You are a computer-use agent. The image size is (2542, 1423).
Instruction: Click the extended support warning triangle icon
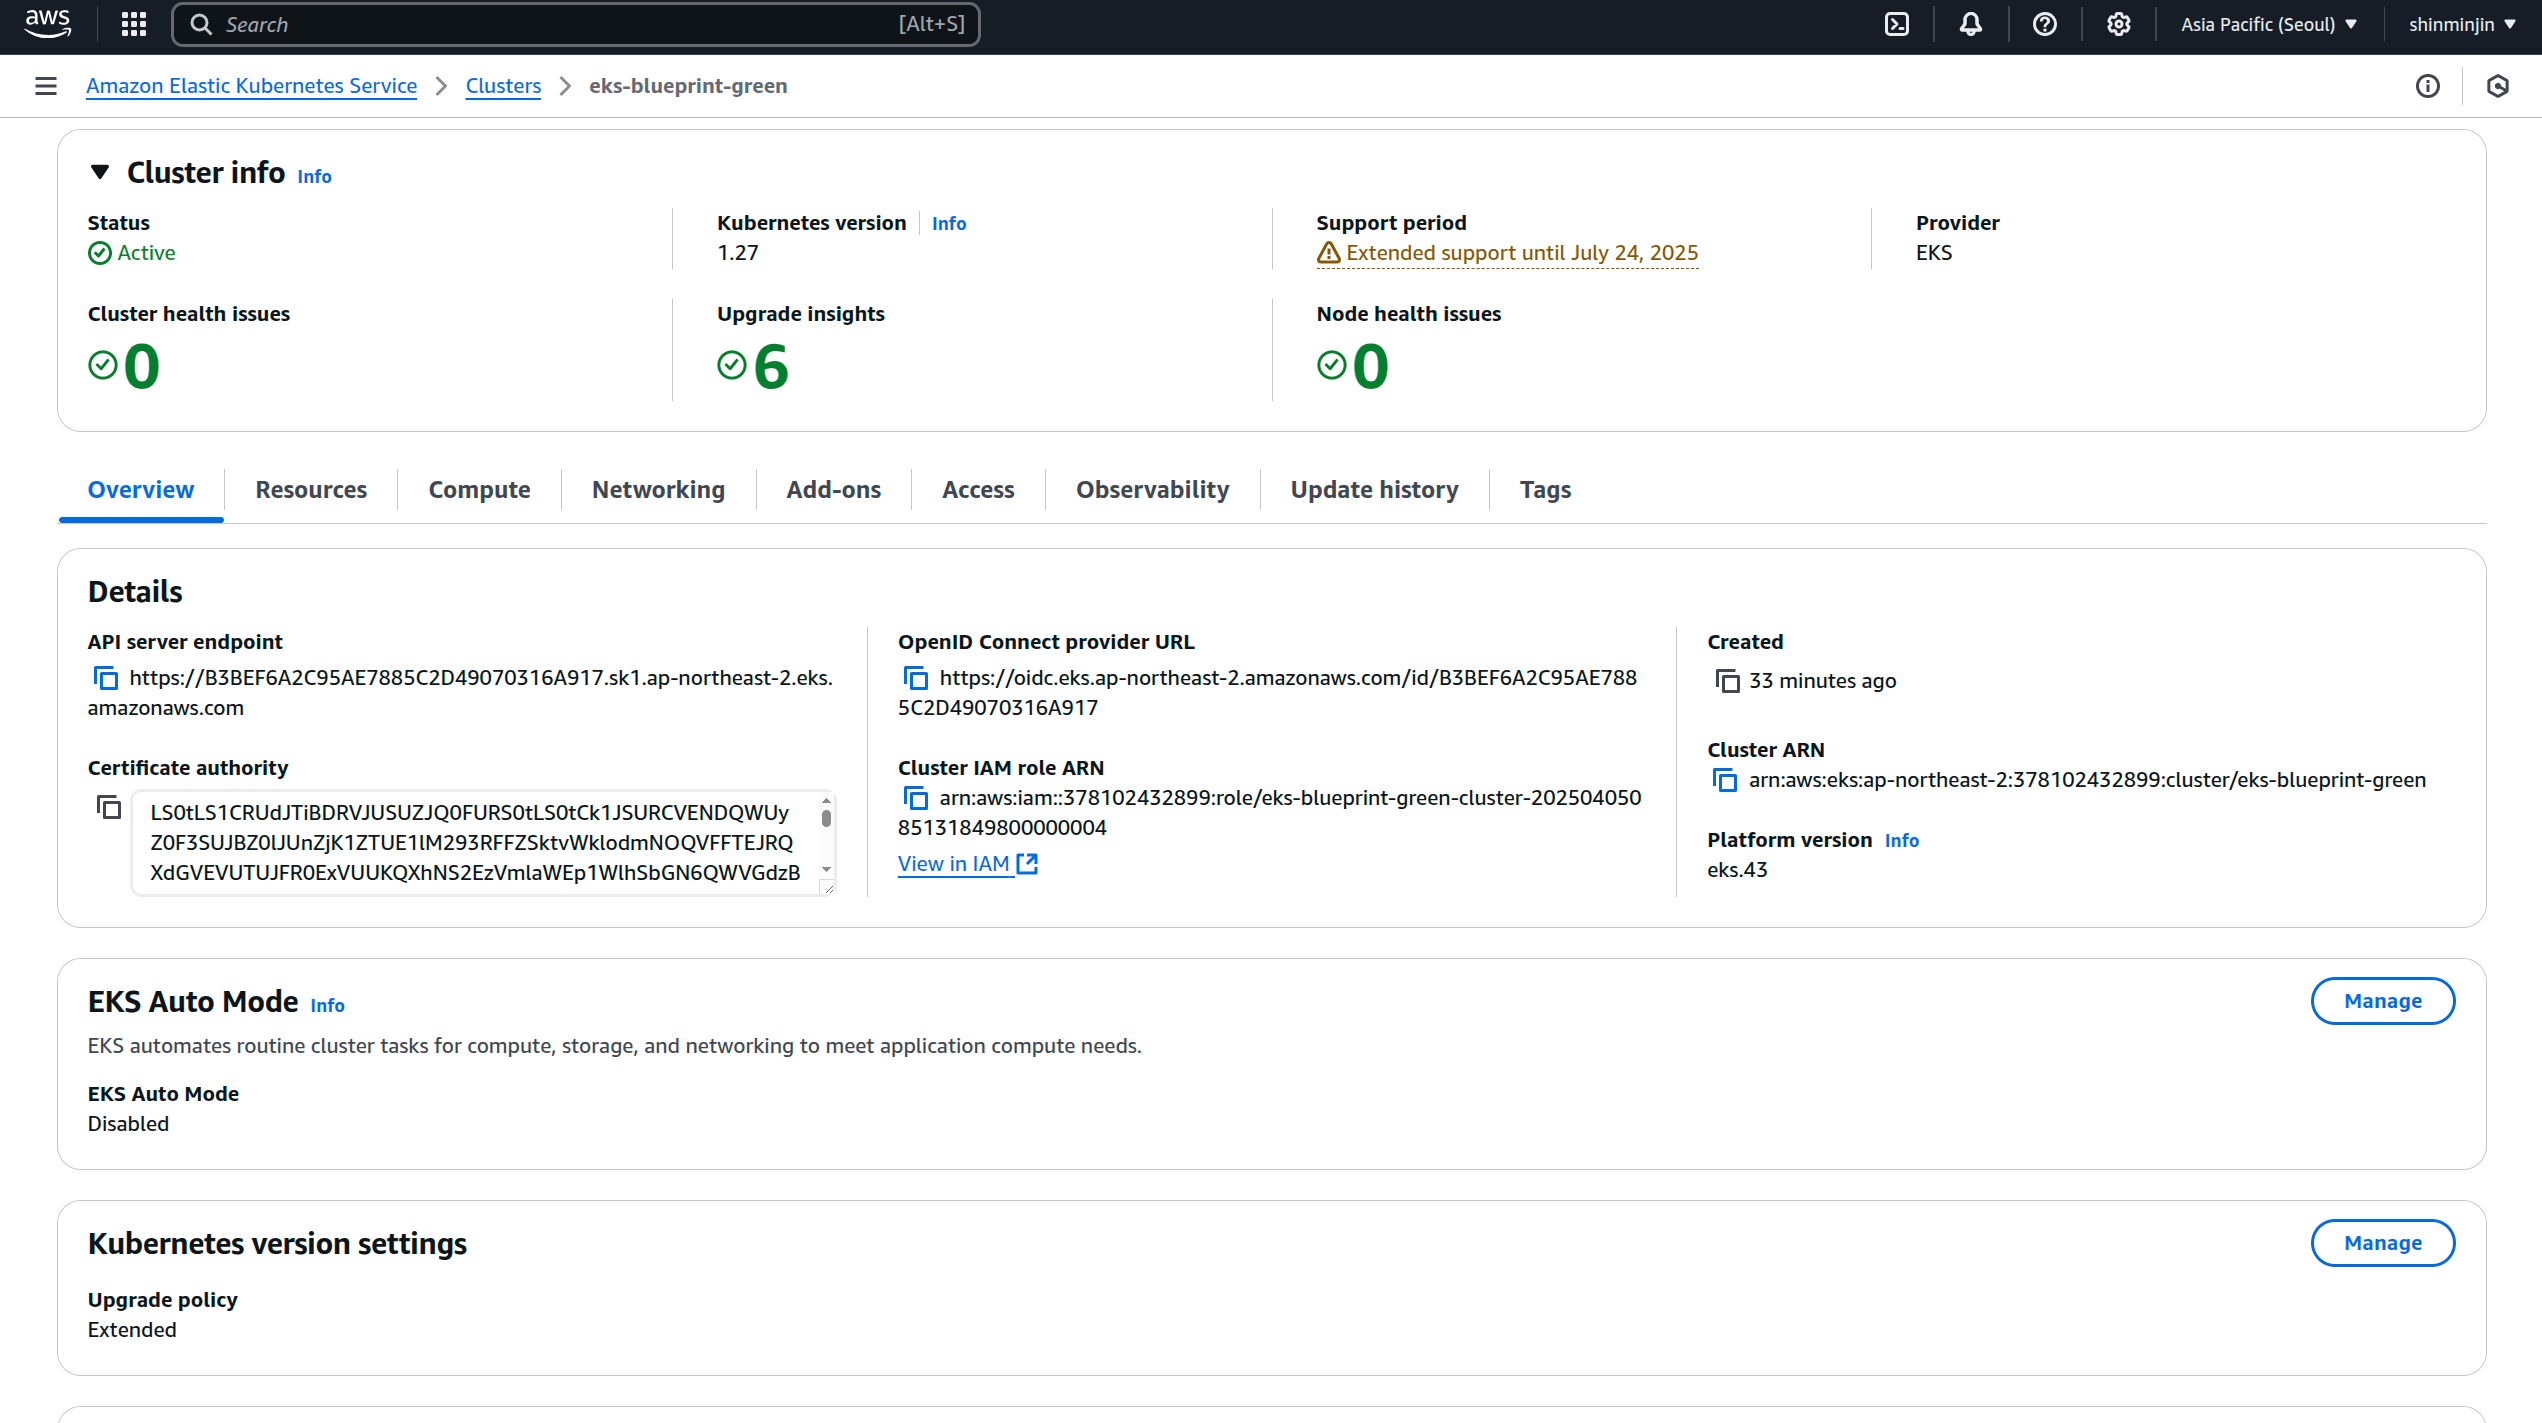click(1328, 253)
